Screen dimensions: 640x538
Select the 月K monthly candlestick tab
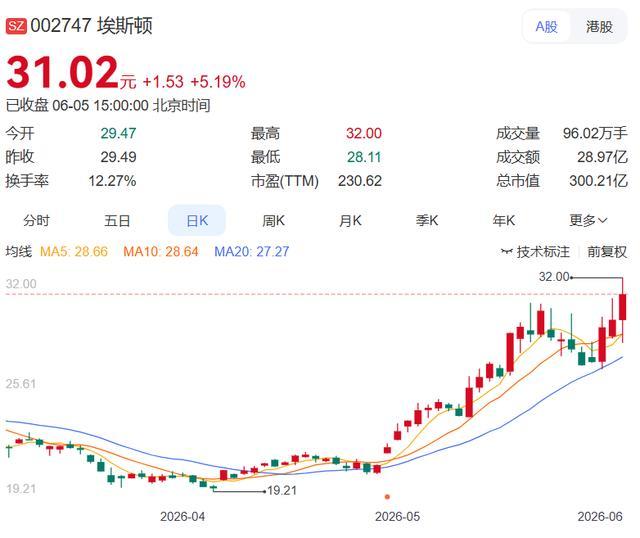pos(350,220)
